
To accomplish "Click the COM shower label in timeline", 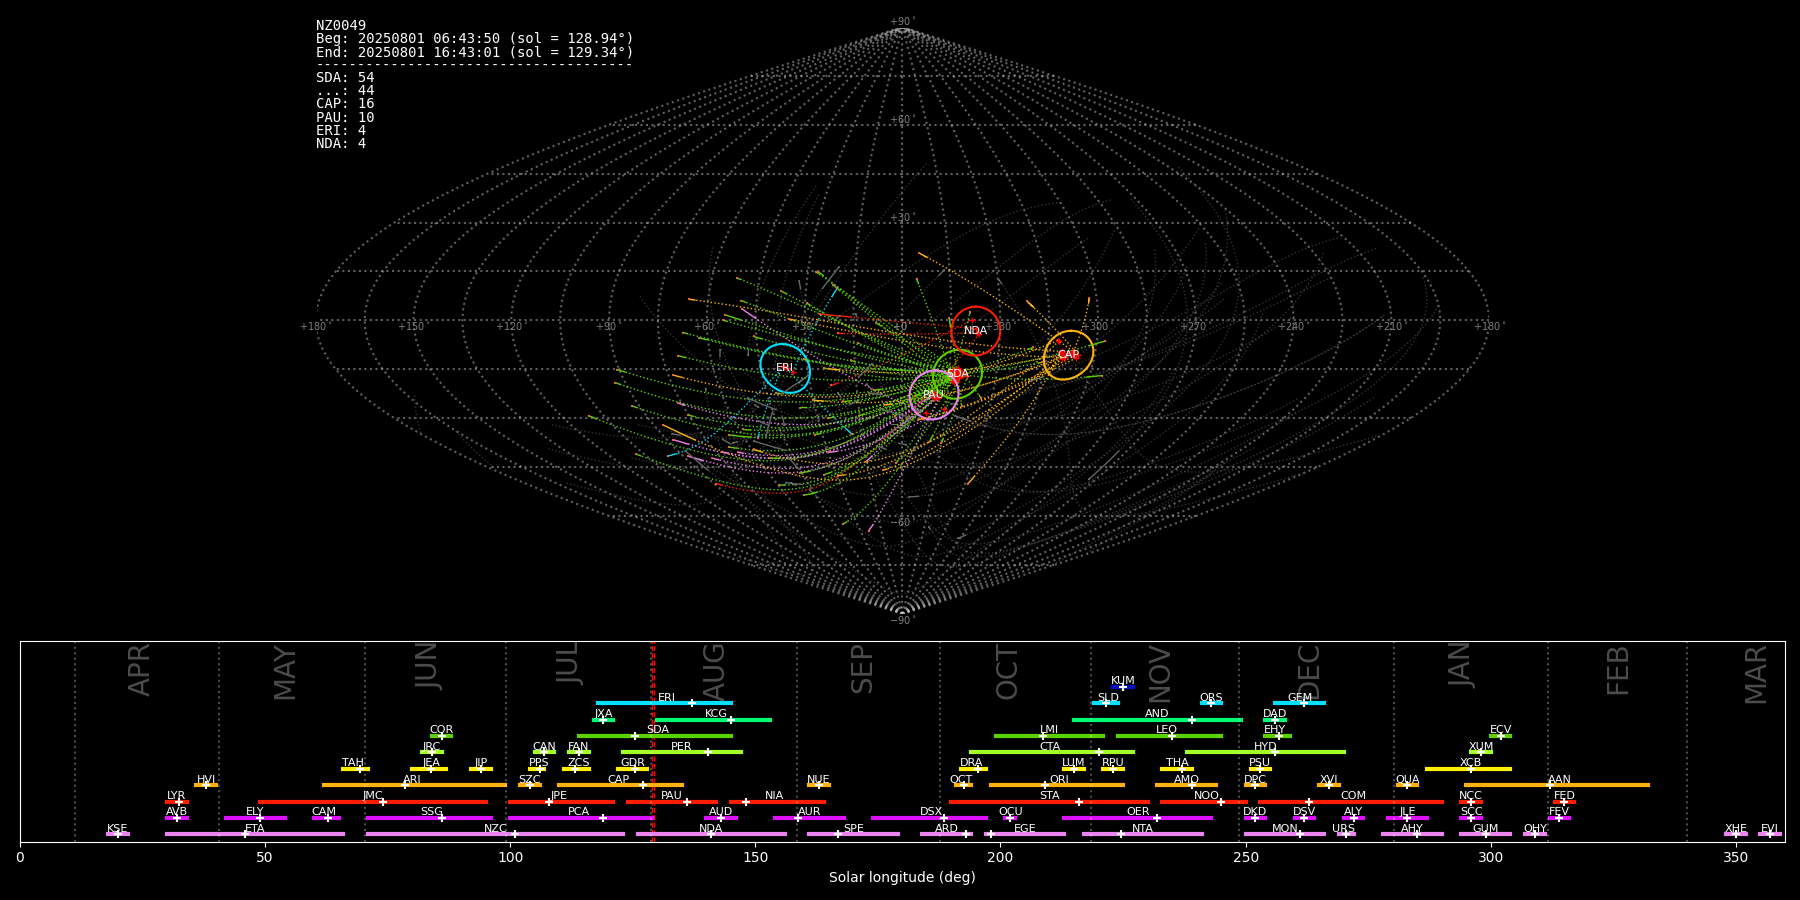I will [x=1354, y=796].
